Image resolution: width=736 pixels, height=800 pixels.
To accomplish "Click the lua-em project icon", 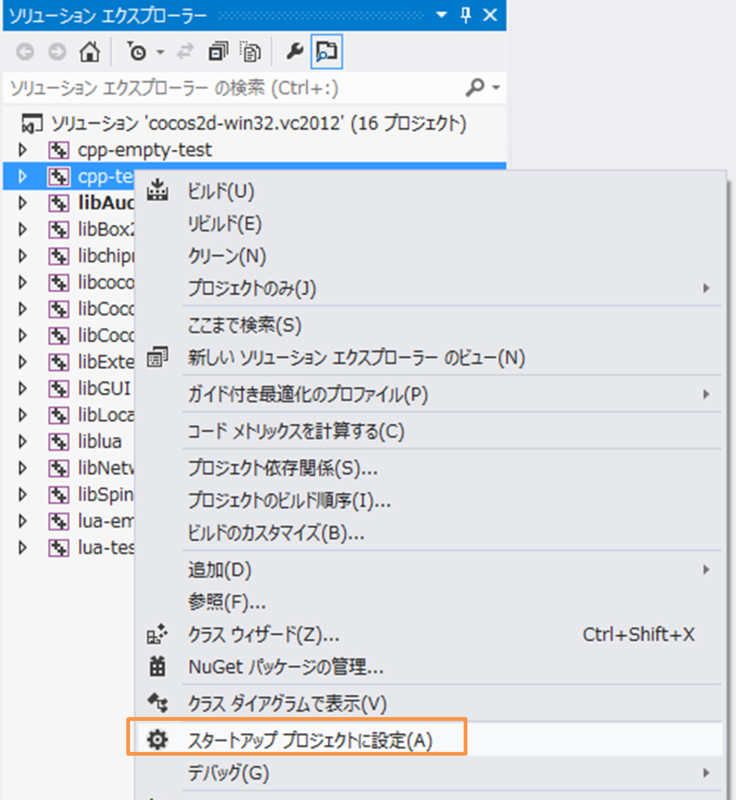I will [x=59, y=521].
